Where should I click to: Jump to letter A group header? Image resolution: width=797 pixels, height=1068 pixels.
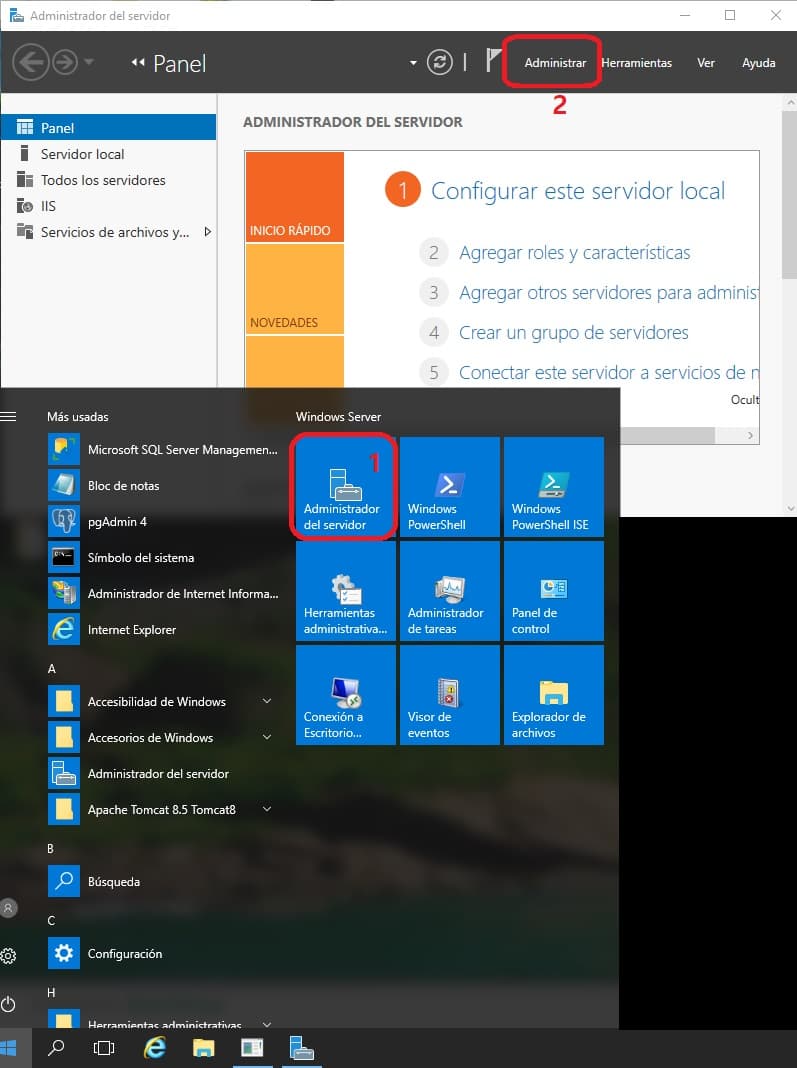click(51, 669)
